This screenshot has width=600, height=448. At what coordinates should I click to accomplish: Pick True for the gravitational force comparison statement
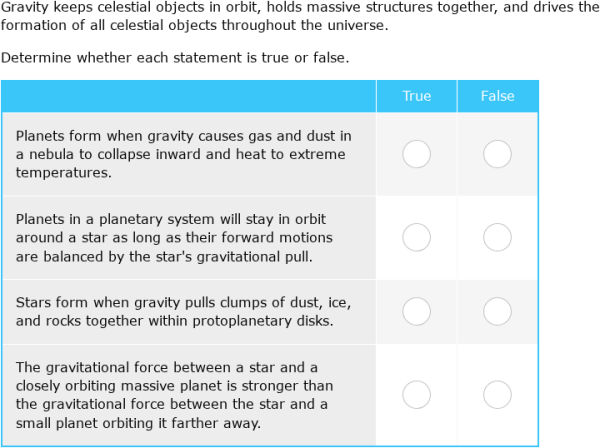(417, 394)
